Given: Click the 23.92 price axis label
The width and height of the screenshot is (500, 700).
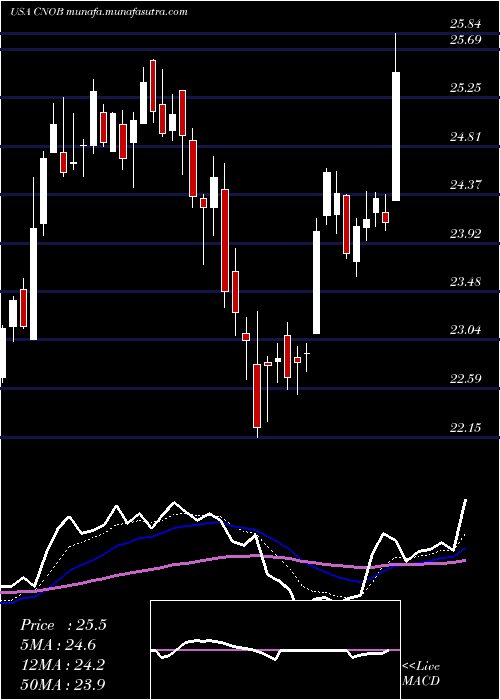Looking at the screenshot, I should (465, 233).
